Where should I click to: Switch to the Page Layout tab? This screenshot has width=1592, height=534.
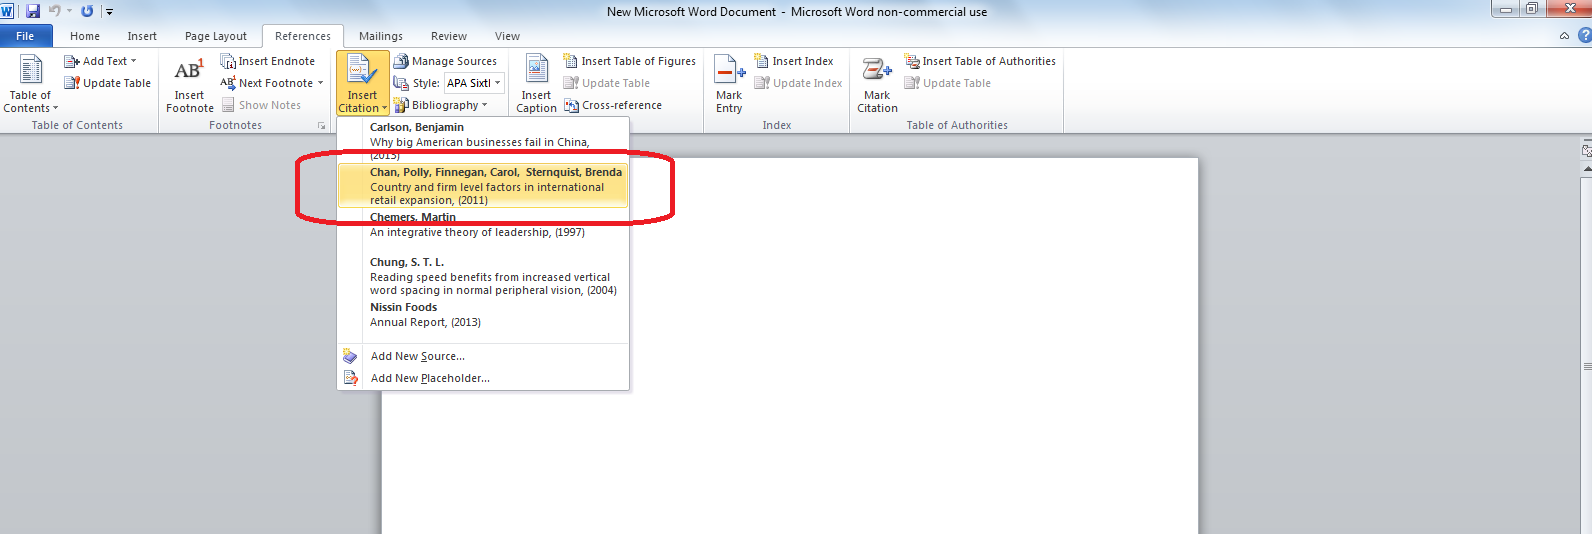point(215,36)
